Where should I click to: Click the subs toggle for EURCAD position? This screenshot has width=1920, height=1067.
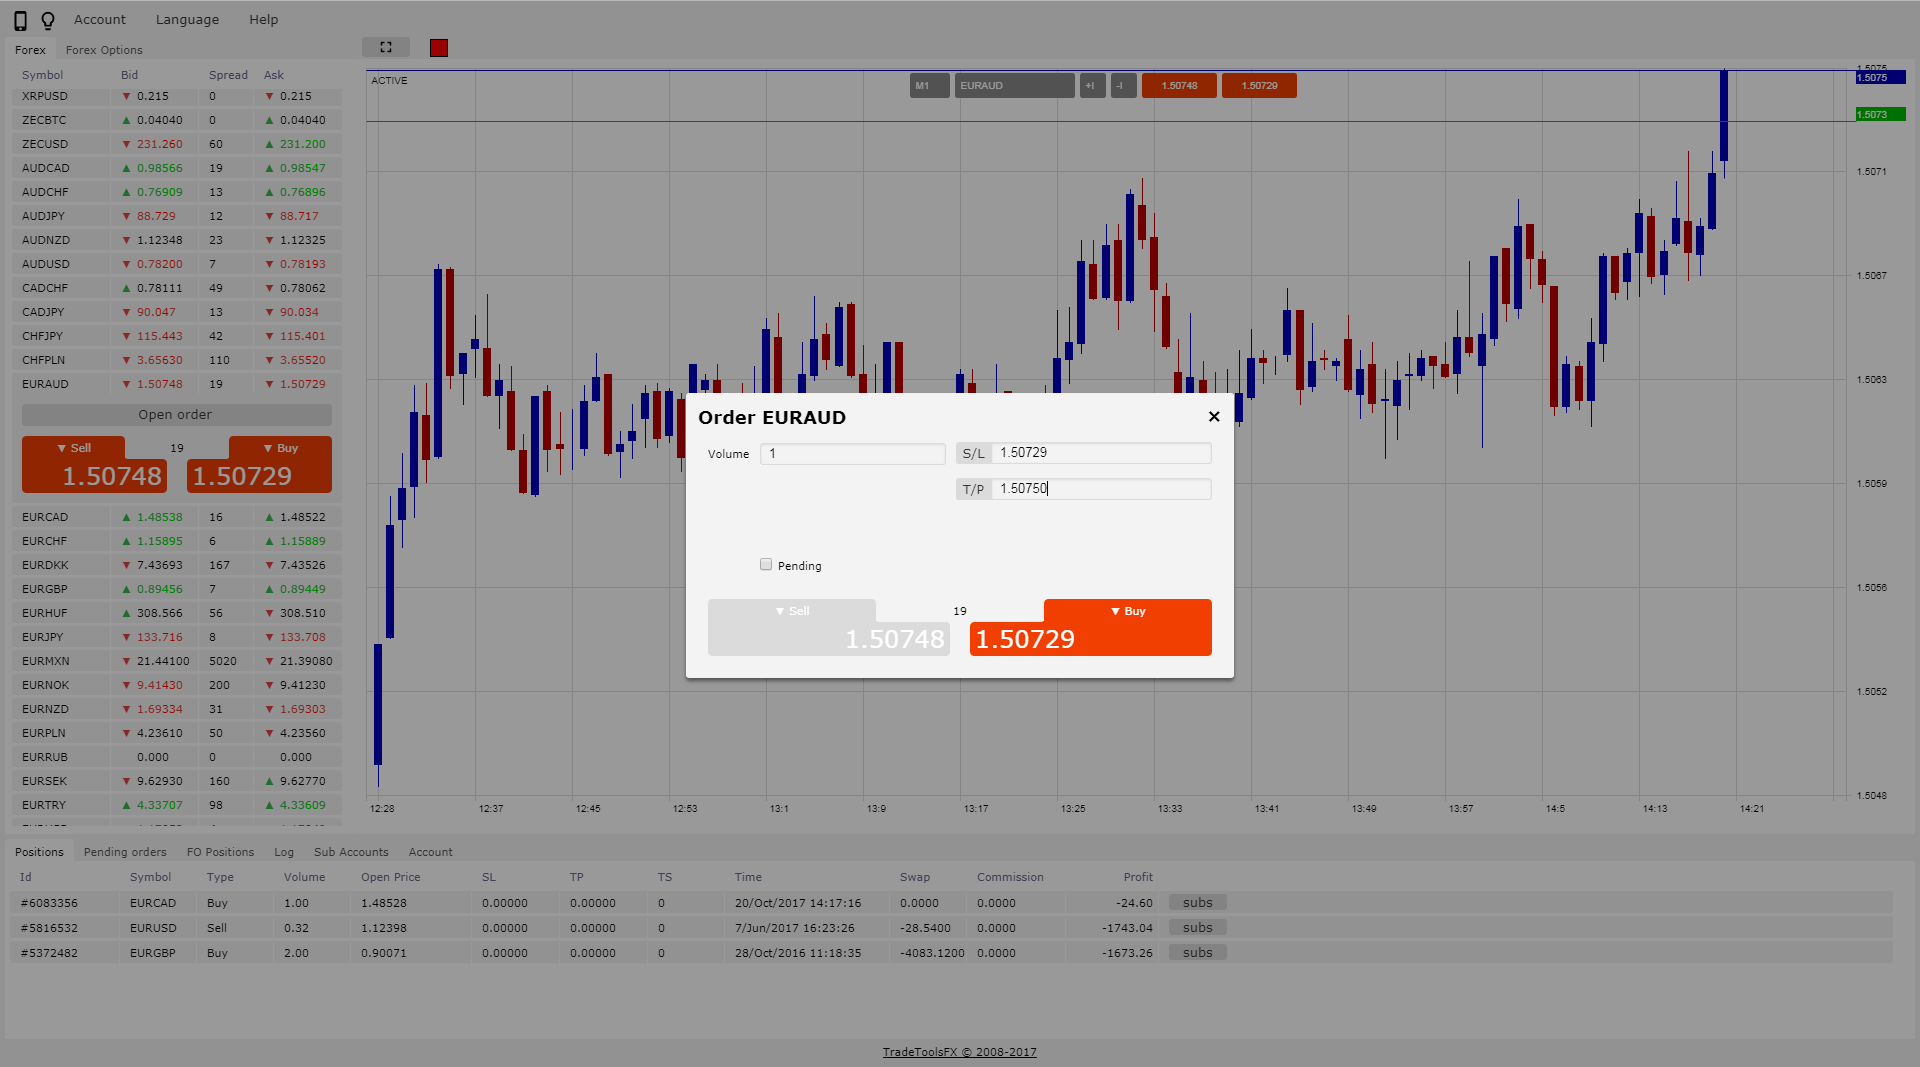pyautogui.click(x=1197, y=902)
